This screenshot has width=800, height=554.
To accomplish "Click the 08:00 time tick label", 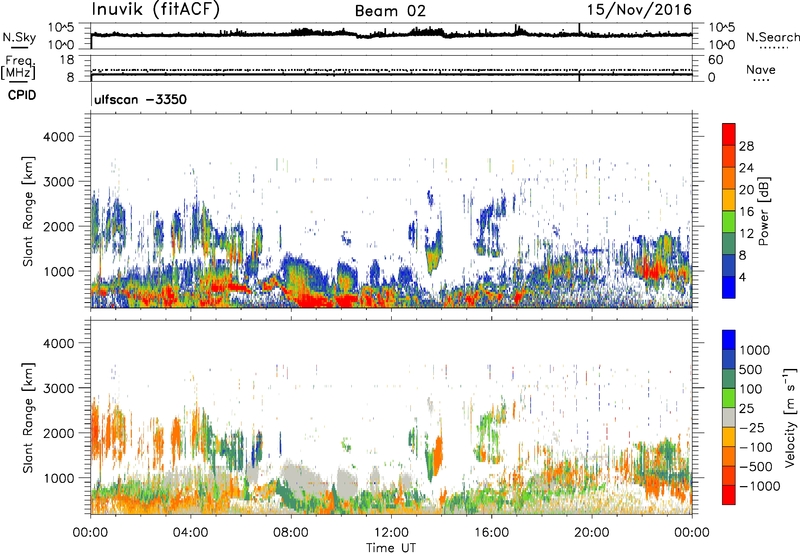I will (291, 533).
